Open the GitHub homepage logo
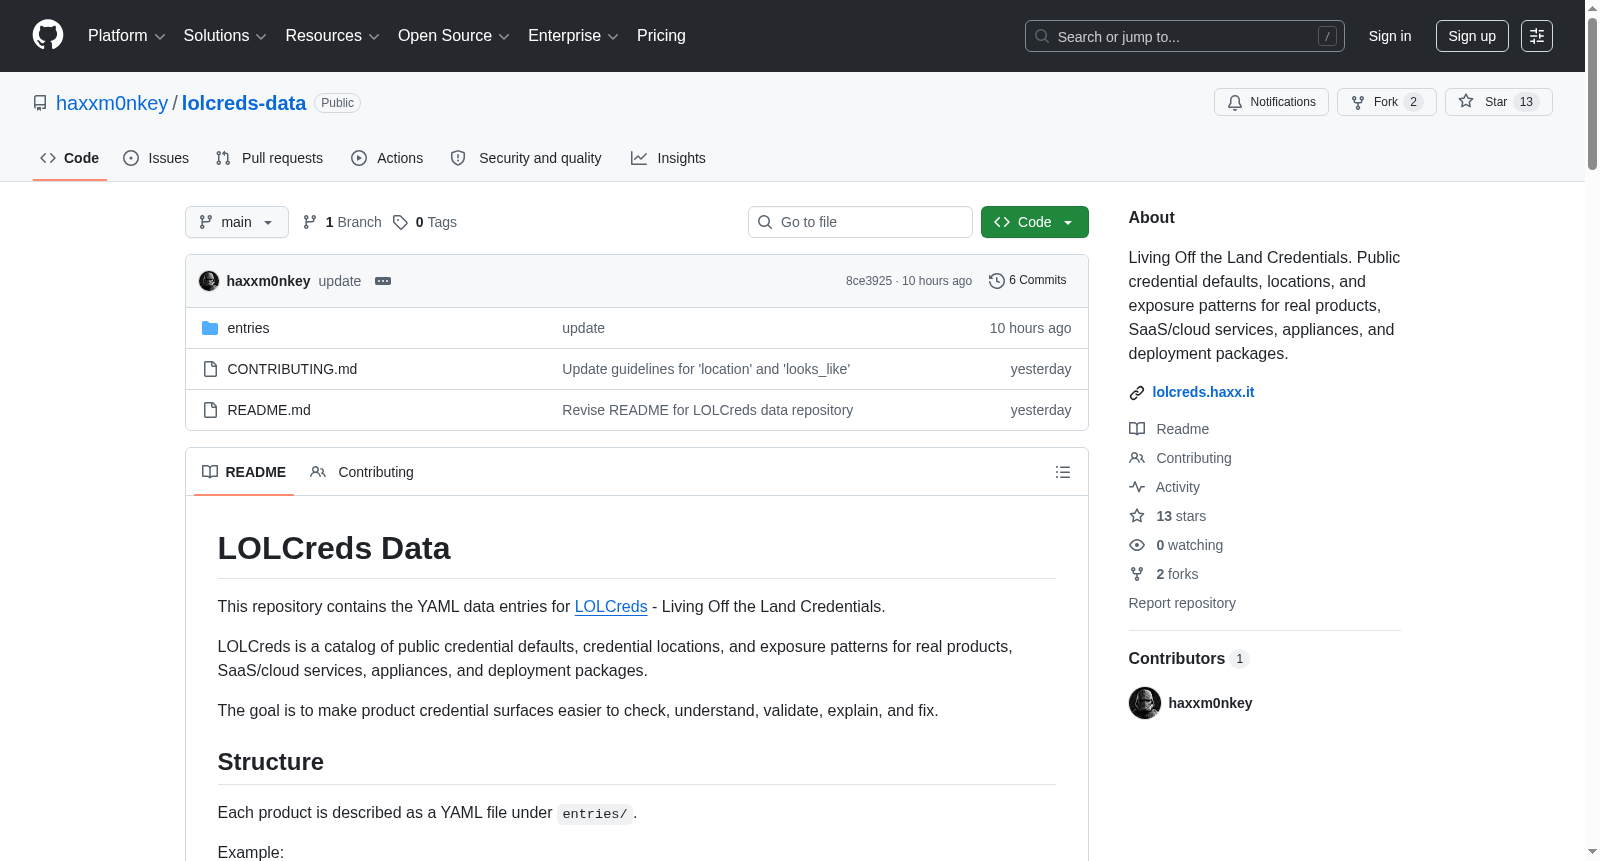 coord(48,35)
